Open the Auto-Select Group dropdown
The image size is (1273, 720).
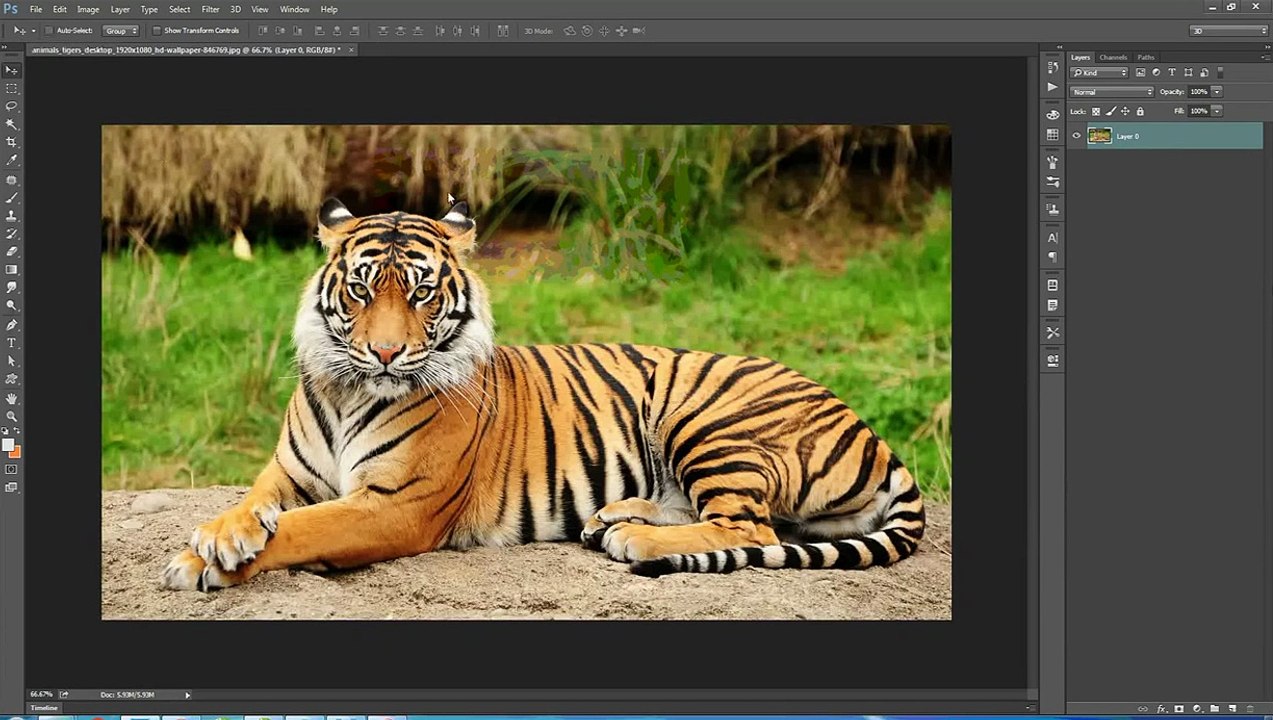pyautogui.click(x=121, y=31)
